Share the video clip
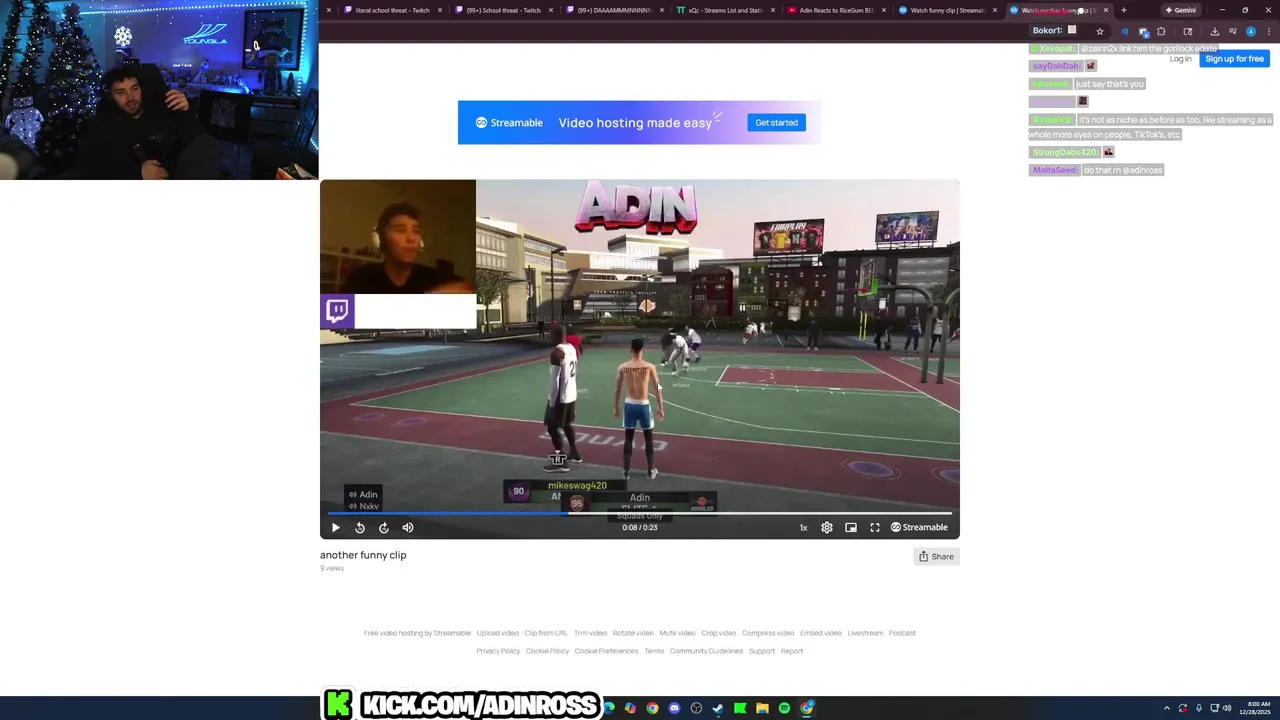The width and height of the screenshot is (1280, 720). pyautogui.click(x=937, y=556)
